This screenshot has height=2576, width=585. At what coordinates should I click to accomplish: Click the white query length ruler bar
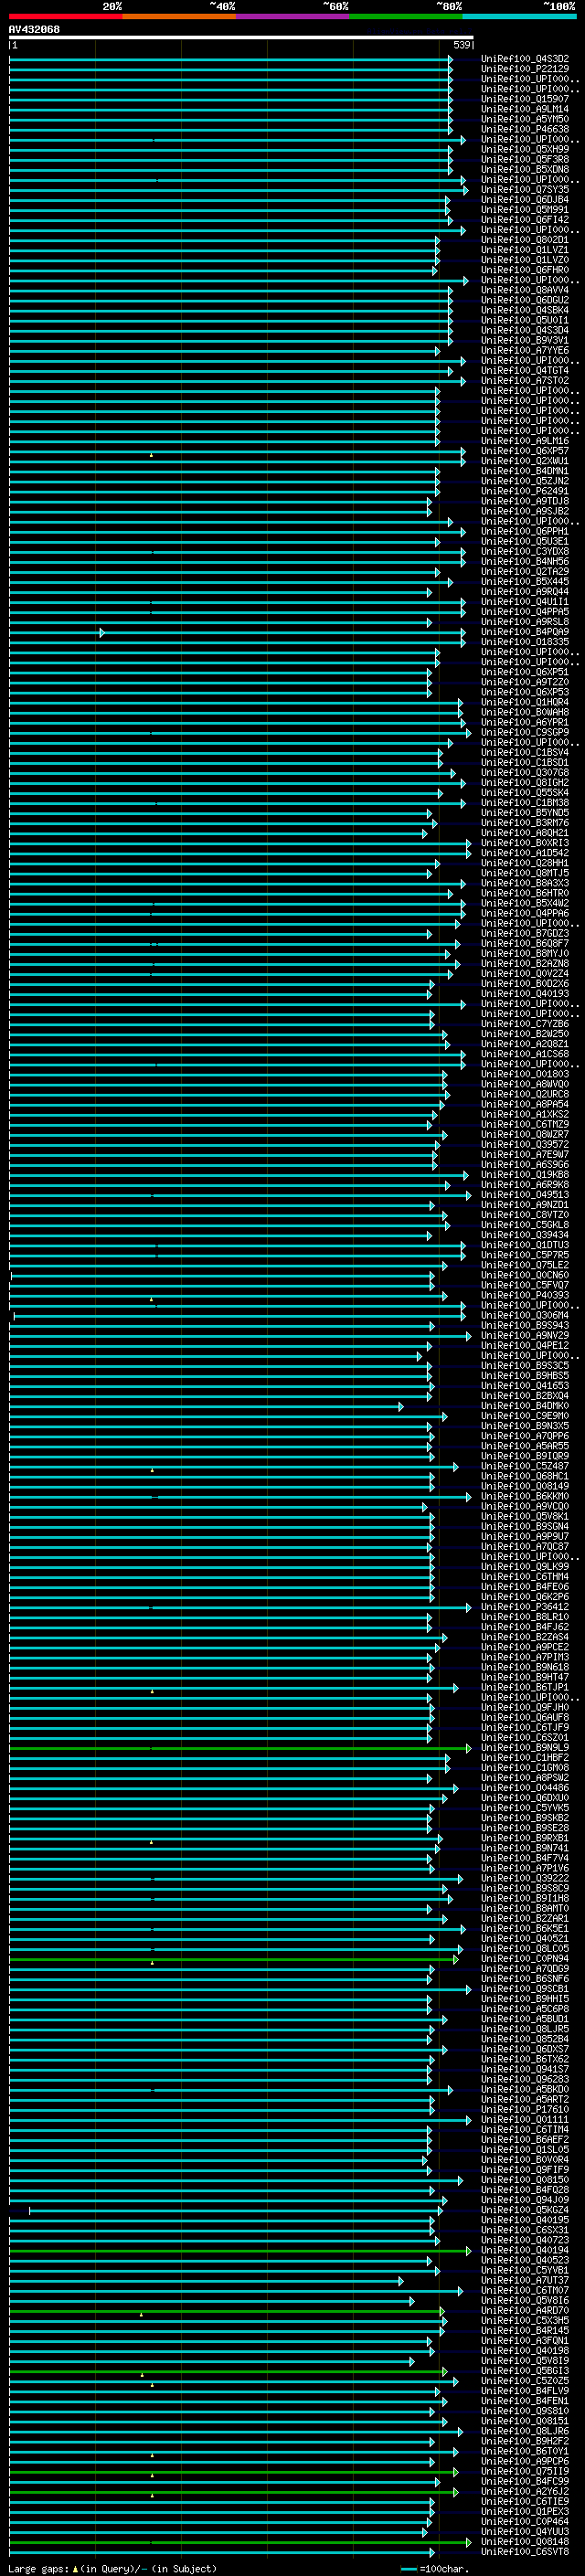[x=241, y=37]
